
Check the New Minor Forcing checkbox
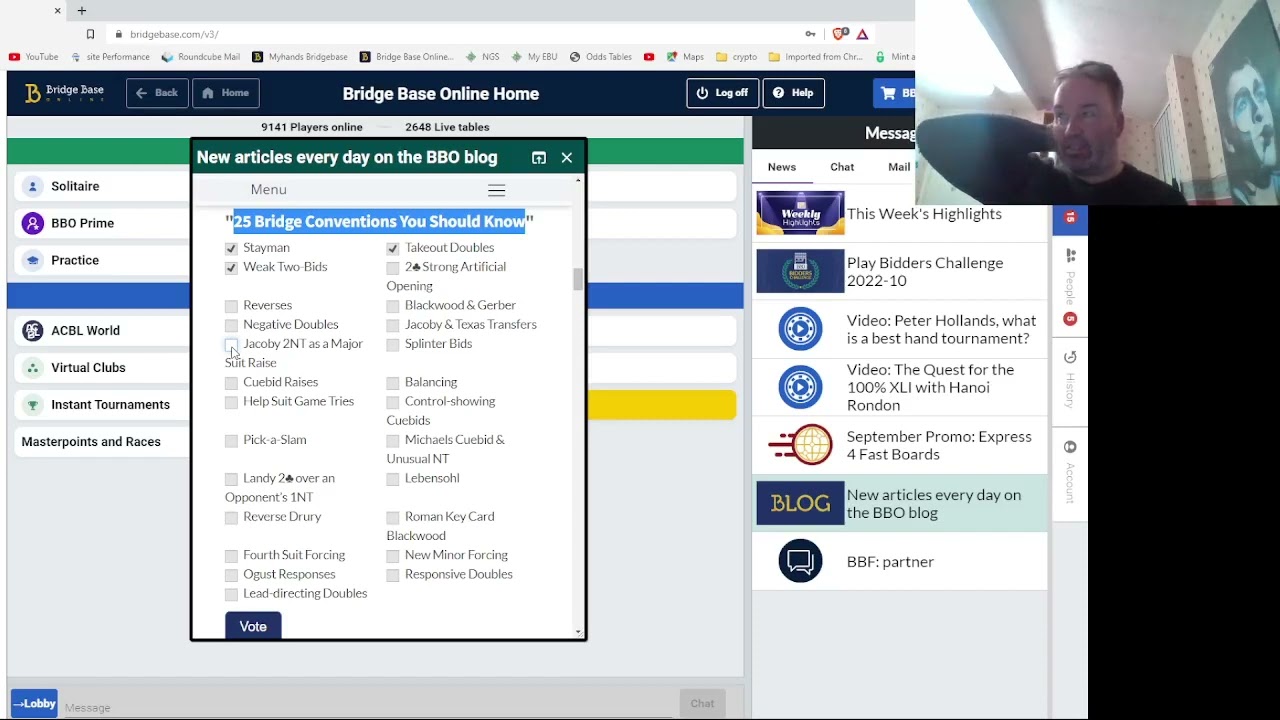(393, 556)
